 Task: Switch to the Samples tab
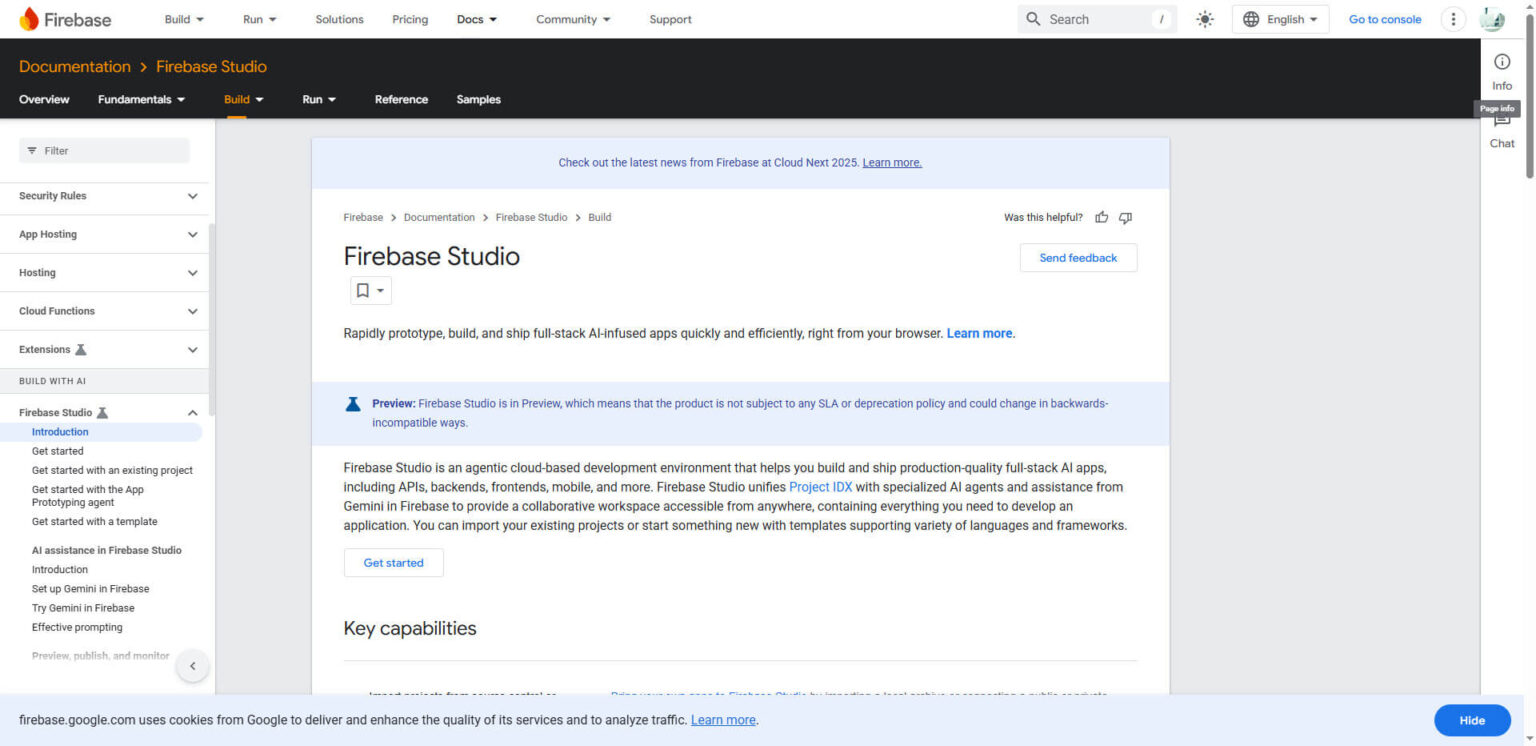point(478,99)
